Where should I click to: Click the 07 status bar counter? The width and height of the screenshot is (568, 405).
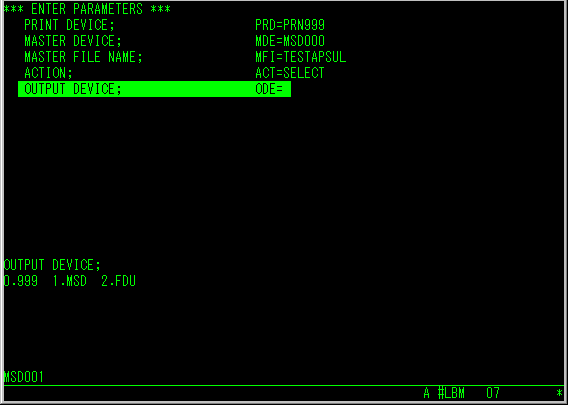tap(493, 393)
